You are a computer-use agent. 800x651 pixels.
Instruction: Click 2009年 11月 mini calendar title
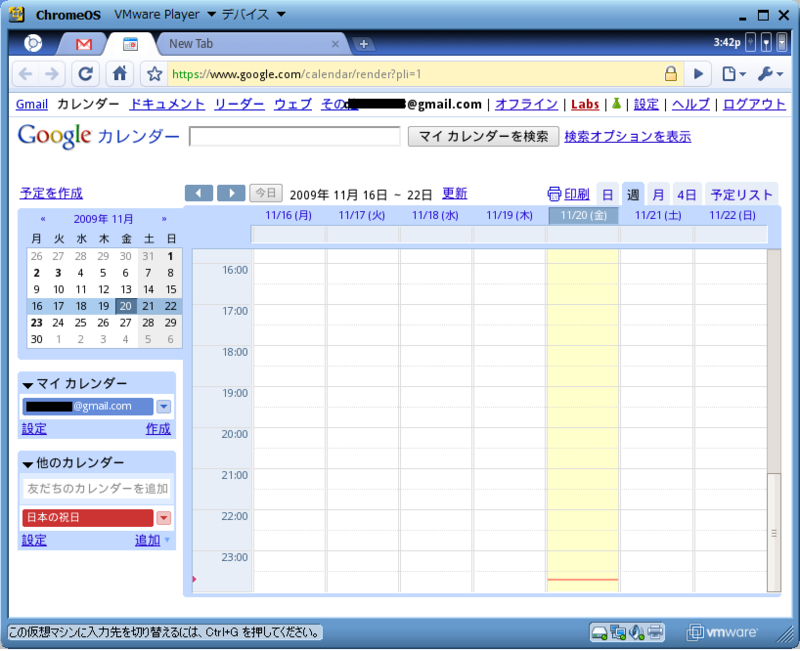(103, 219)
